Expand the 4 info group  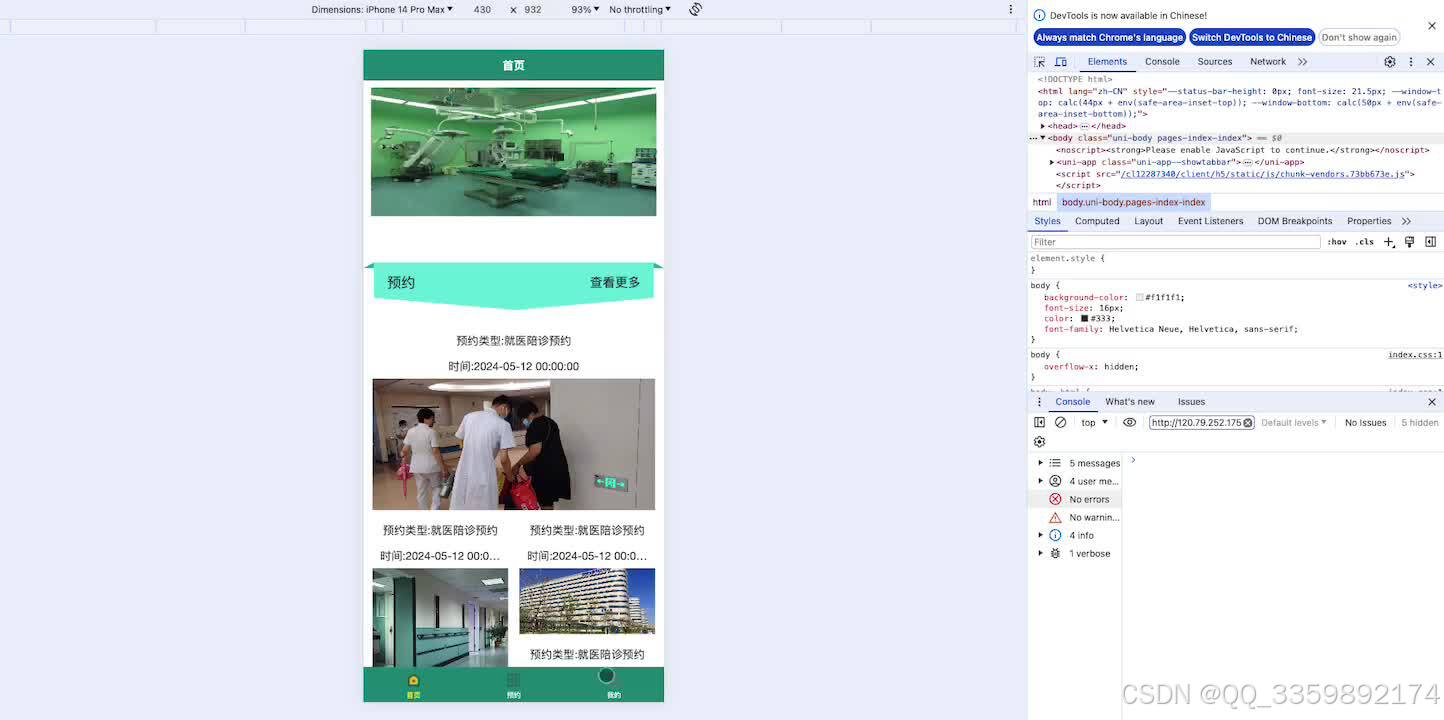pyautogui.click(x=1040, y=535)
